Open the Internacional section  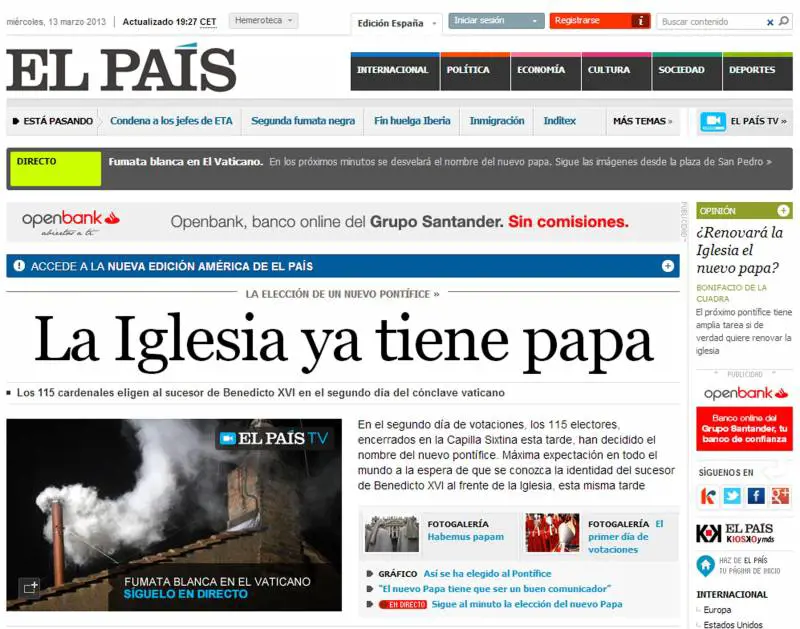(395, 71)
